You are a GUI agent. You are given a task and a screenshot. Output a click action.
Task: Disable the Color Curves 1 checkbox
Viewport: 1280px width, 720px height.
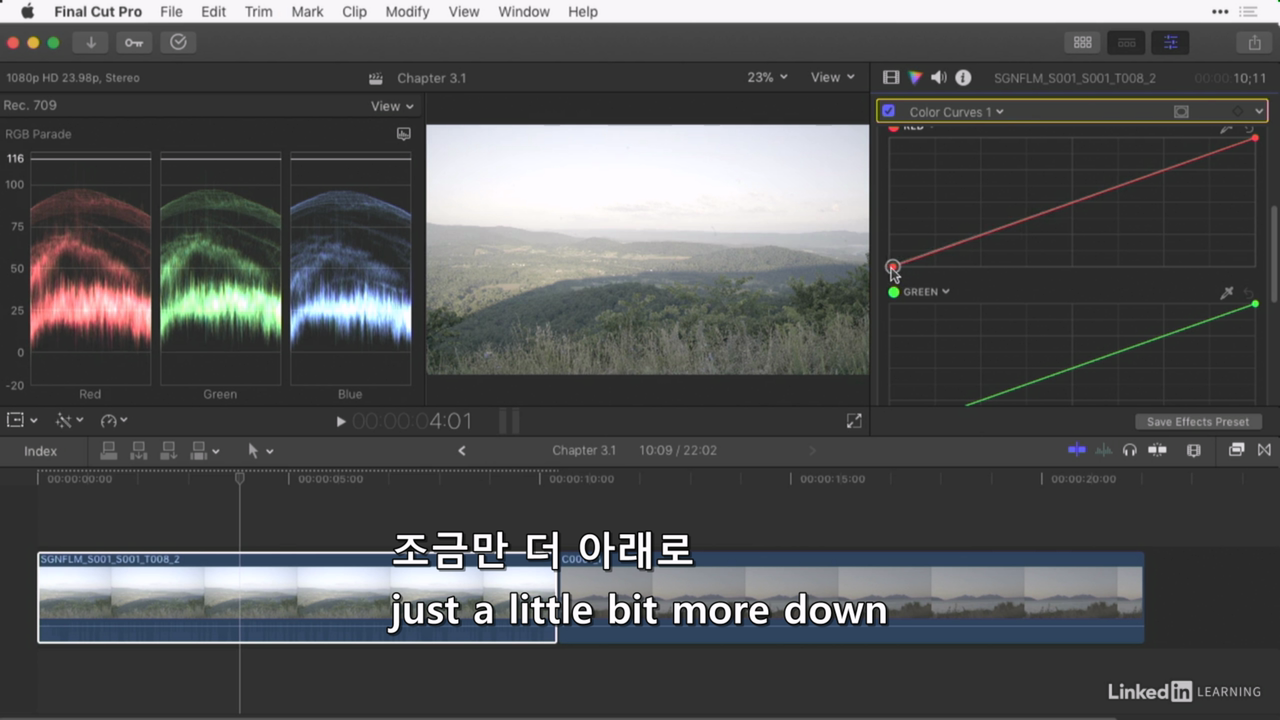coord(888,111)
